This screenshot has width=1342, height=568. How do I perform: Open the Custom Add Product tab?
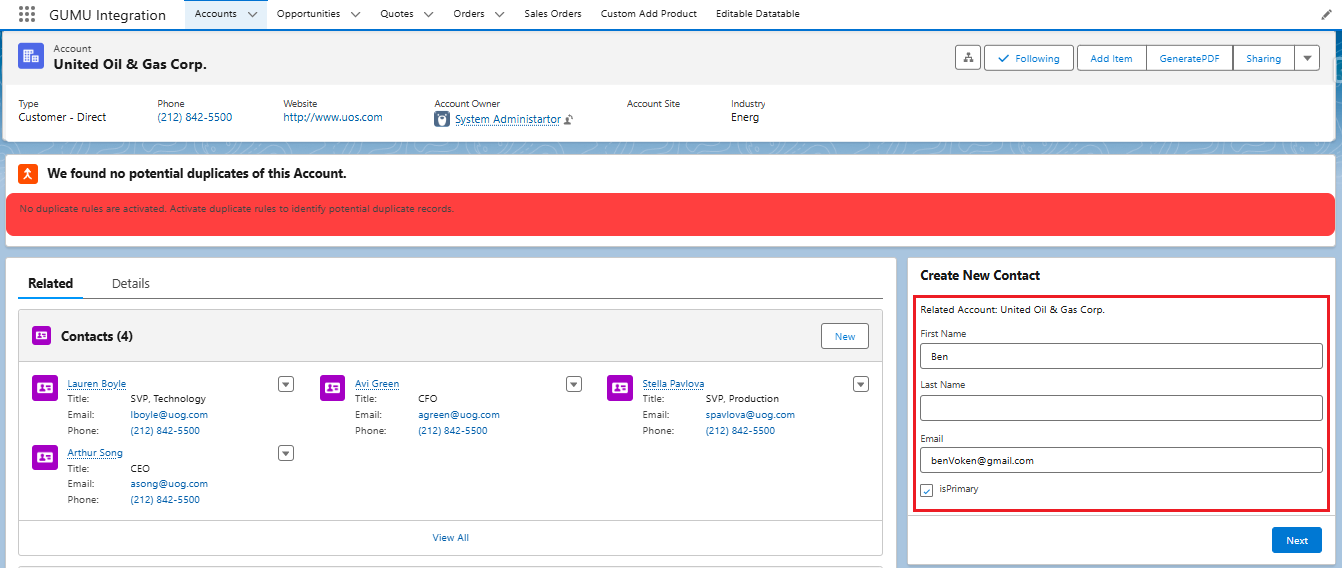649,14
